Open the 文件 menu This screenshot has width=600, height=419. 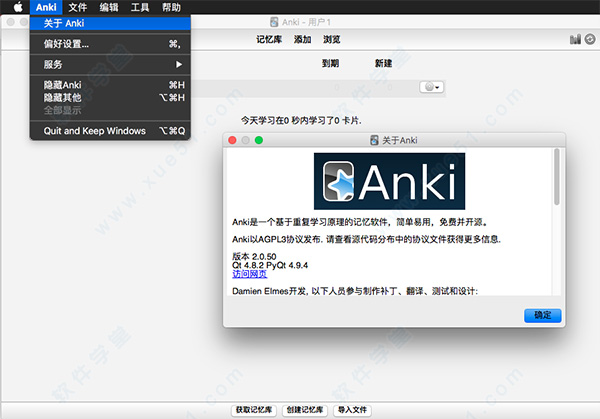tap(78, 7)
